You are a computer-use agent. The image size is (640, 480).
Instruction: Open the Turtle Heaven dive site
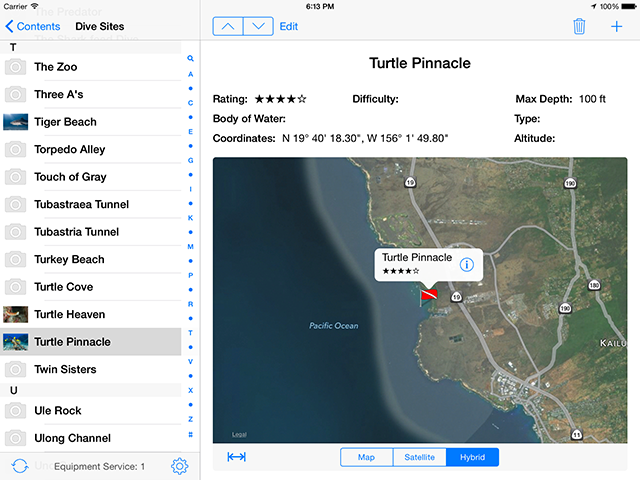pos(70,314)
